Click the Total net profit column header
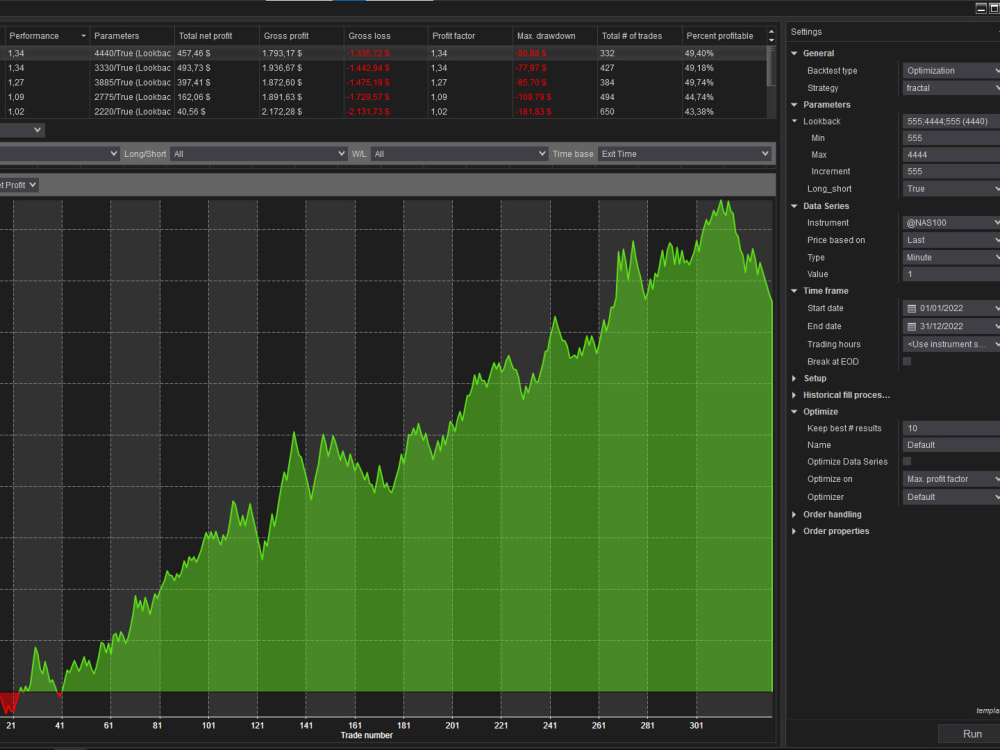The image size is (1000, 750). point(204,35)
